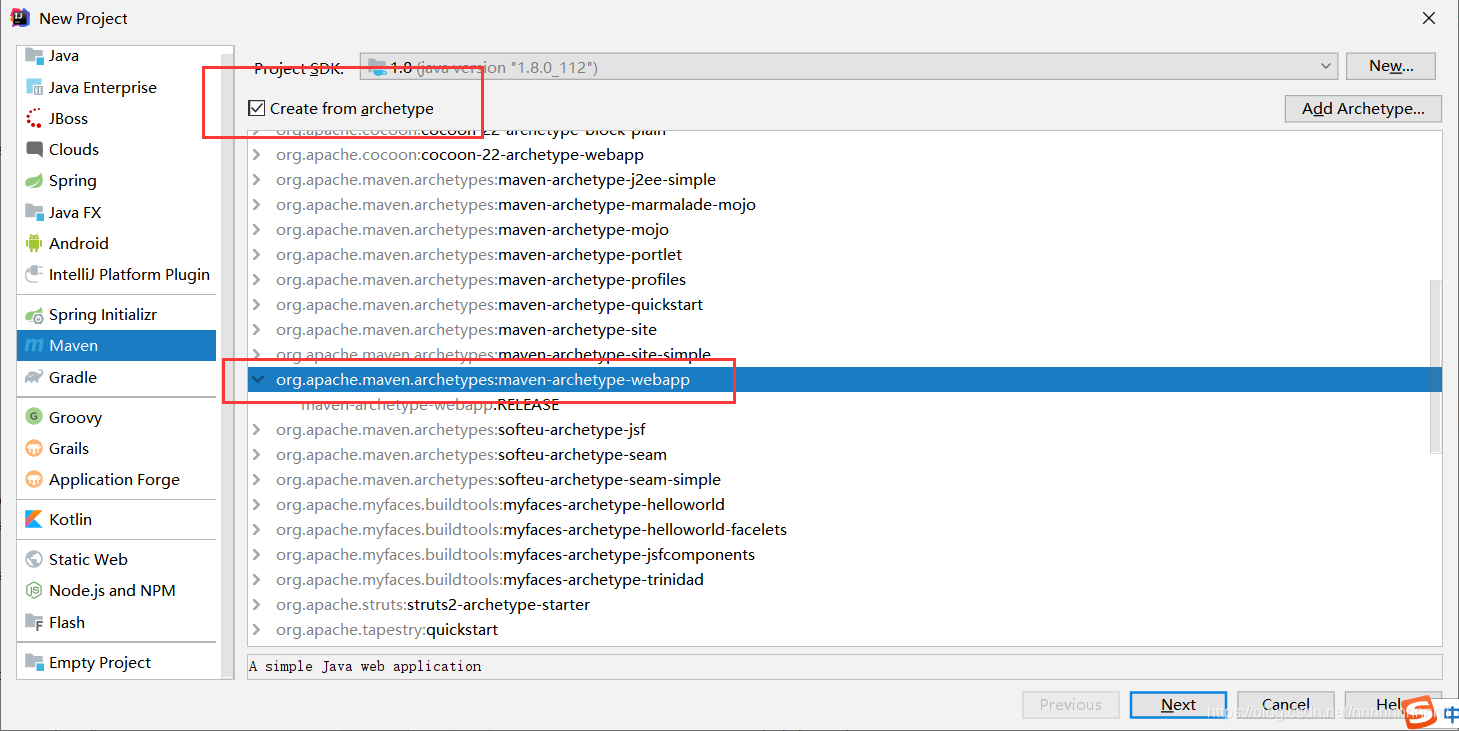Click the Cancel button
1459x731 pixels.
pyautogui.click(x=1285, y=704)
